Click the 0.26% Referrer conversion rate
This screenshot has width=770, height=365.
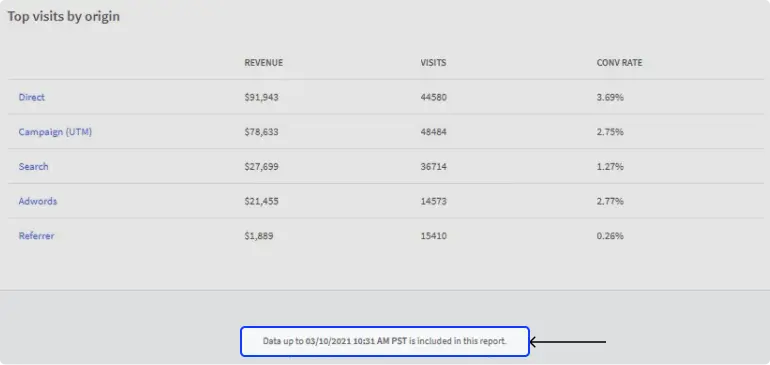[610, 236]
